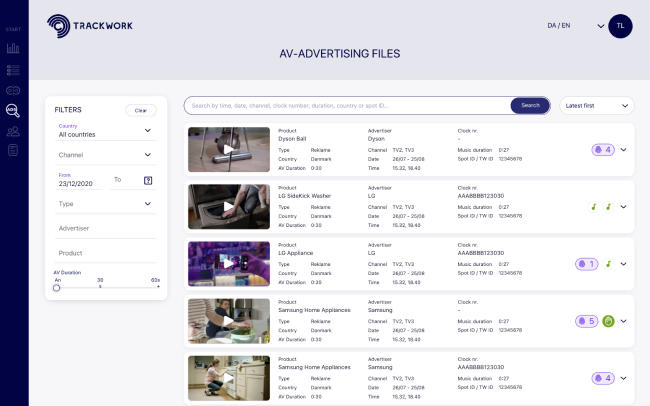Click the purple 1 badge on LG Appliance row
The width and height of the screenshot is (650, 406).
[x=587, y=264]
